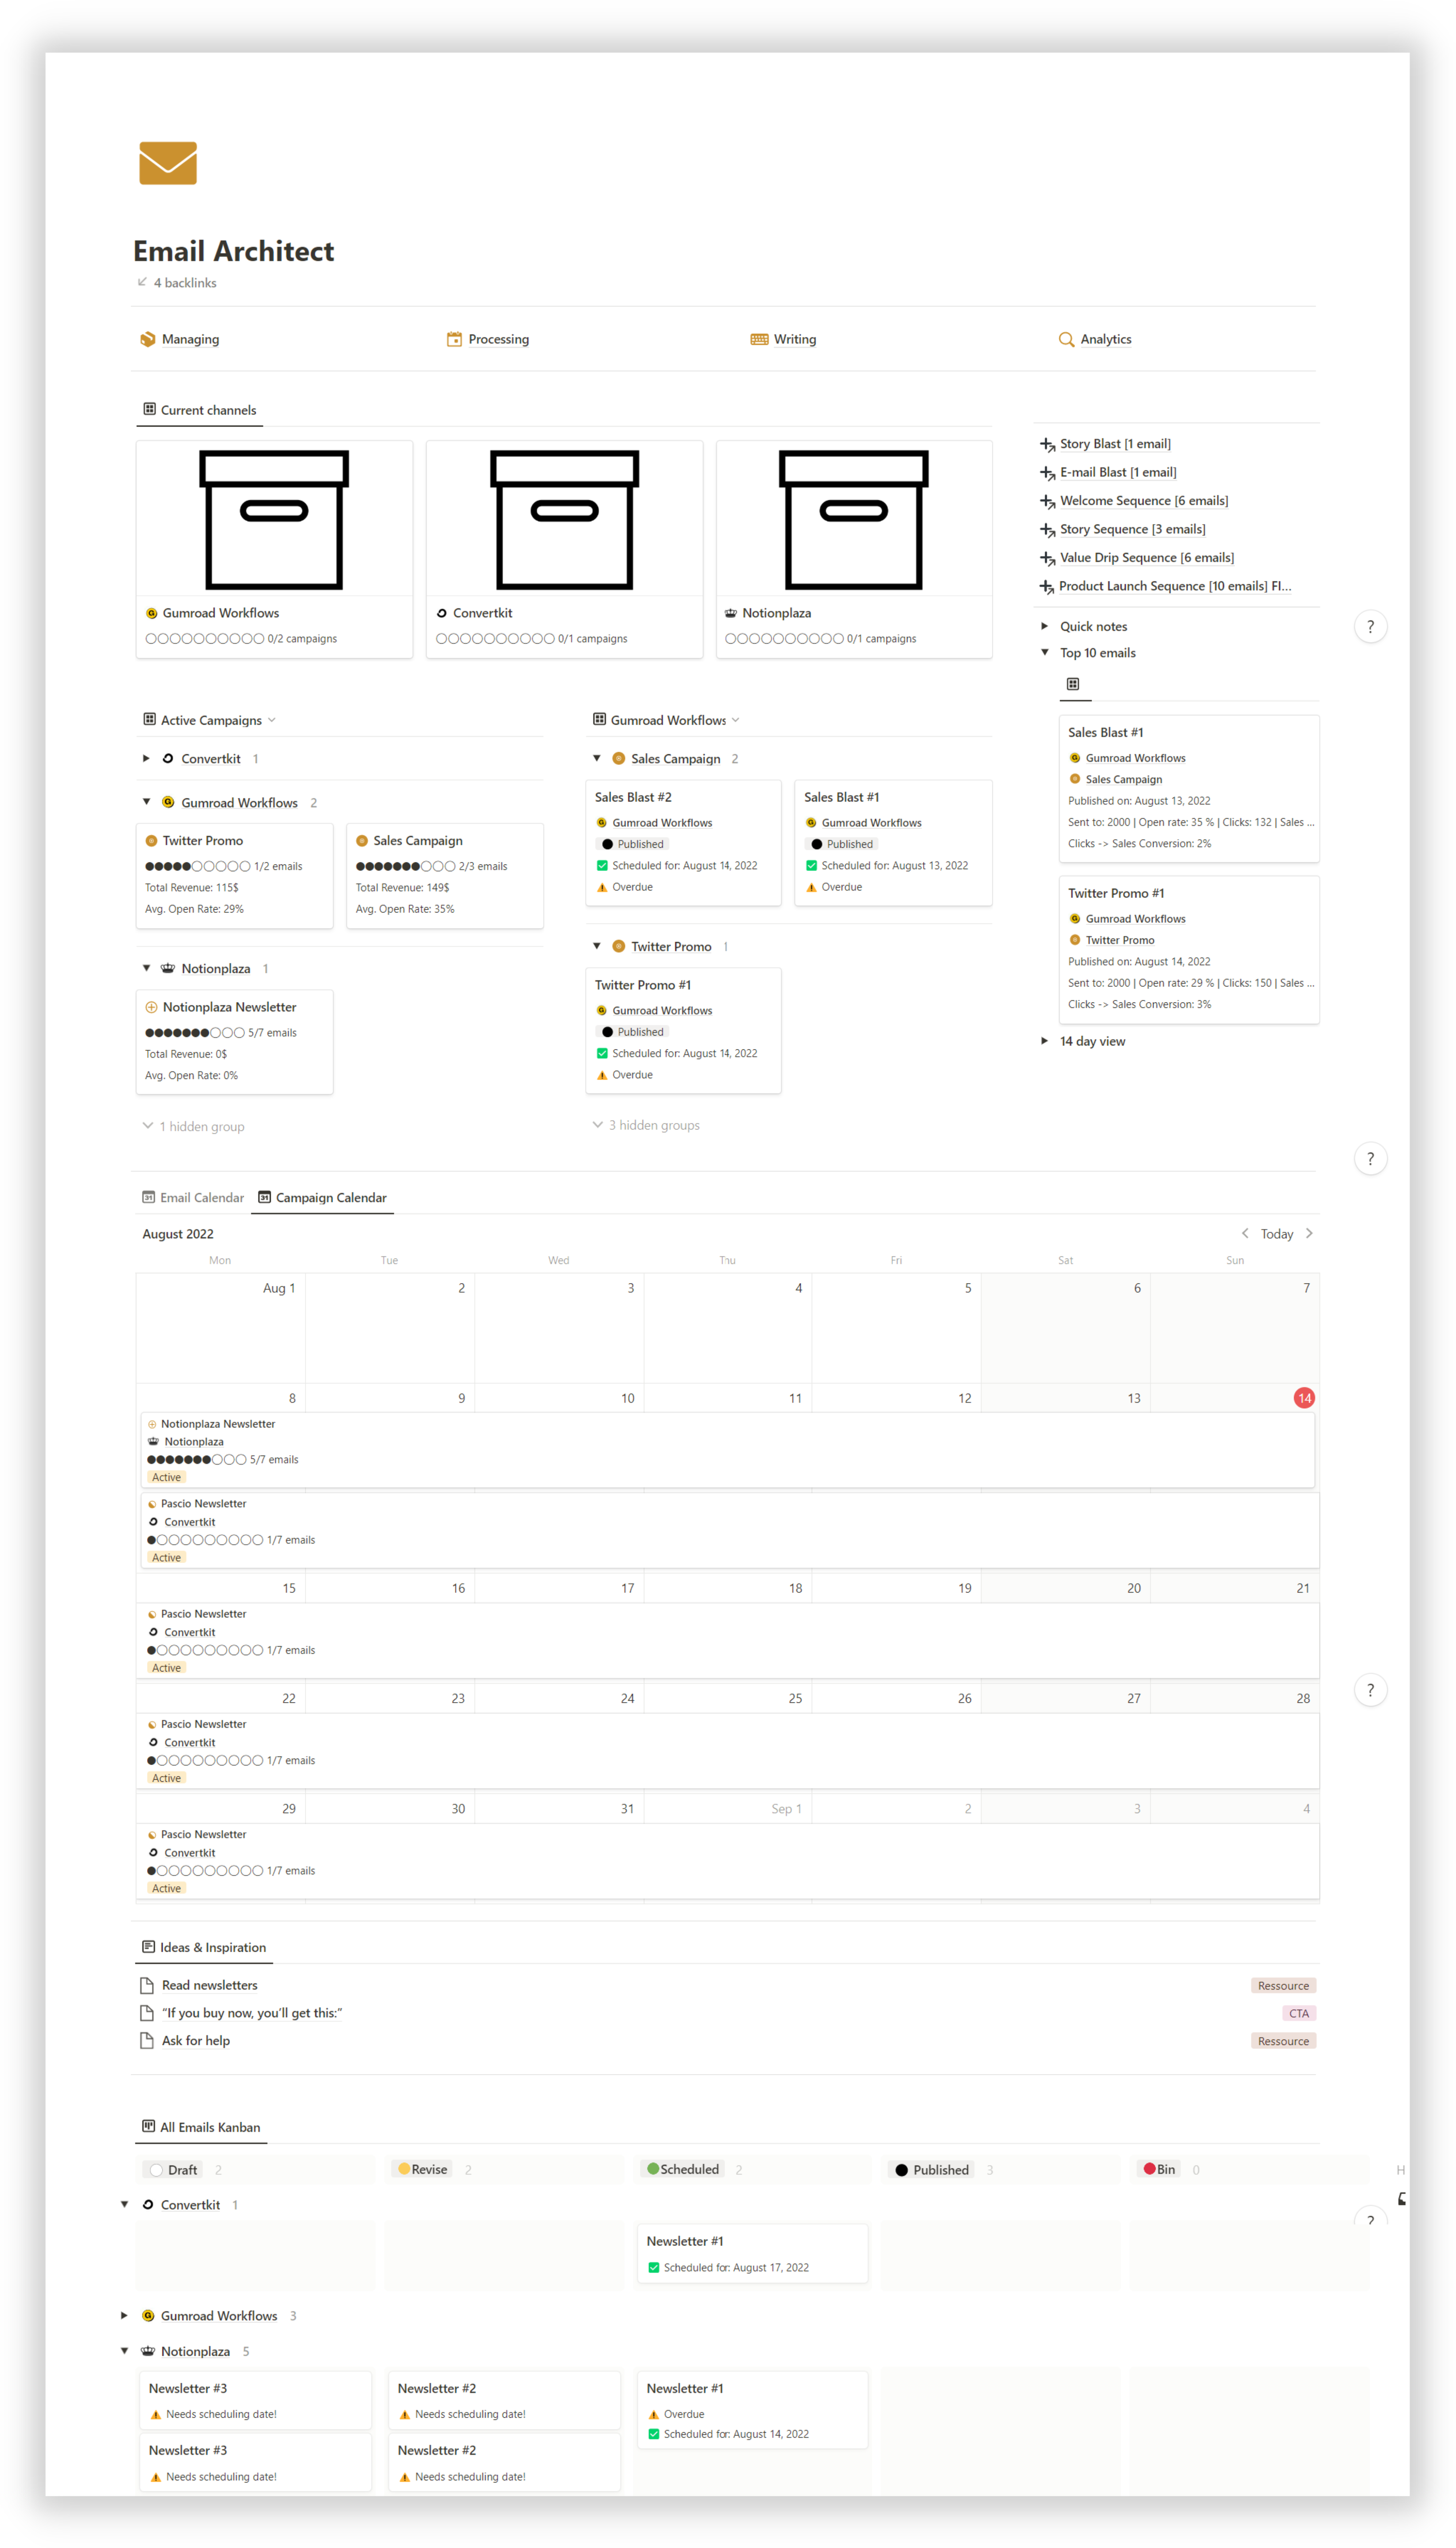The image size is (1456, 2548).
Task: Click the next month chevron in the calendar
Action: coord(1309,1233)
